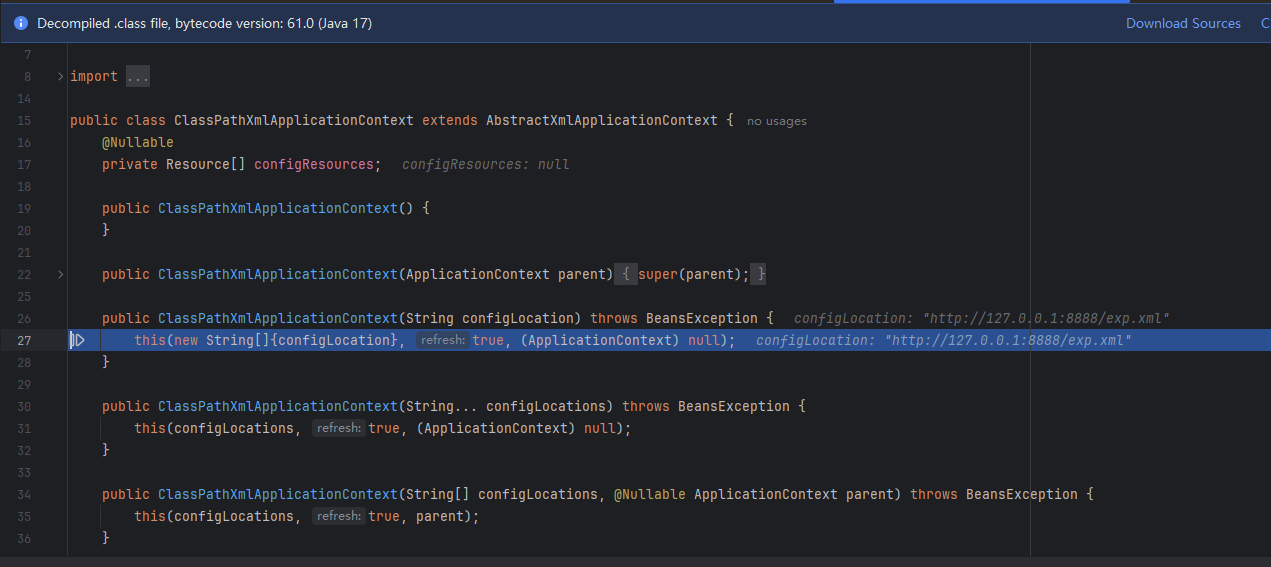Click the 'no usages' hint on the class line
The width and height of the screenshot is (1271, 567).
777,121
